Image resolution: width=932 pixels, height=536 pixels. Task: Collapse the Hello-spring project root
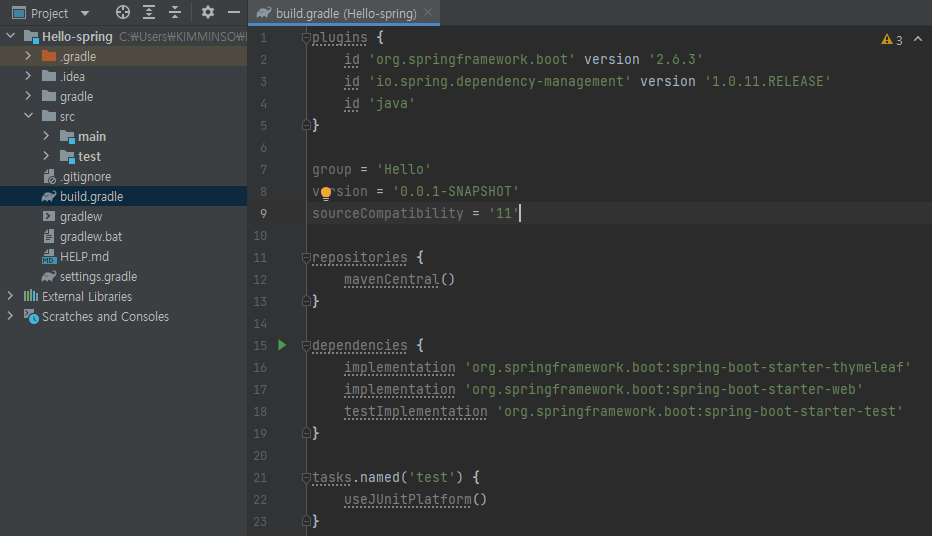10,36
